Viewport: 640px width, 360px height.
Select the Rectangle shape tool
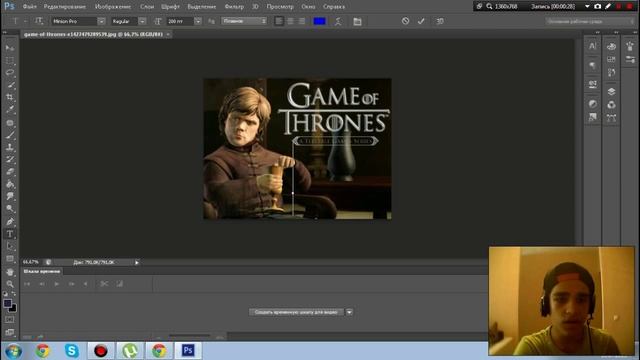10,259
